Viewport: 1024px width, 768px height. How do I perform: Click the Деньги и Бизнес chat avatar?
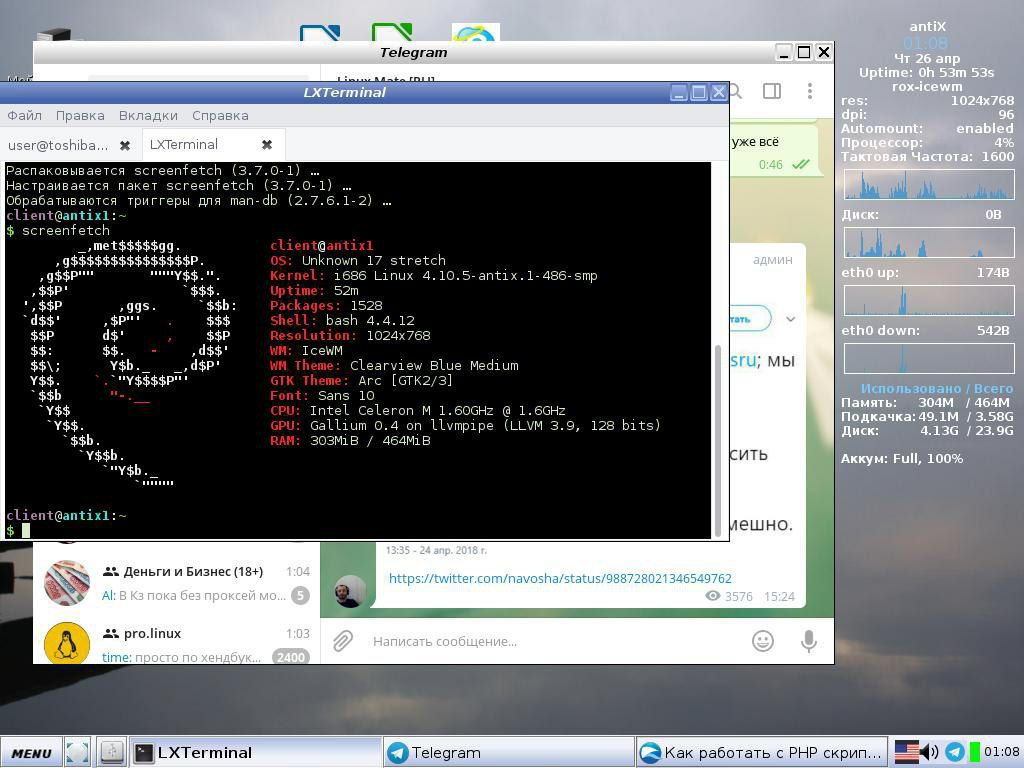(x=67, y=583)
